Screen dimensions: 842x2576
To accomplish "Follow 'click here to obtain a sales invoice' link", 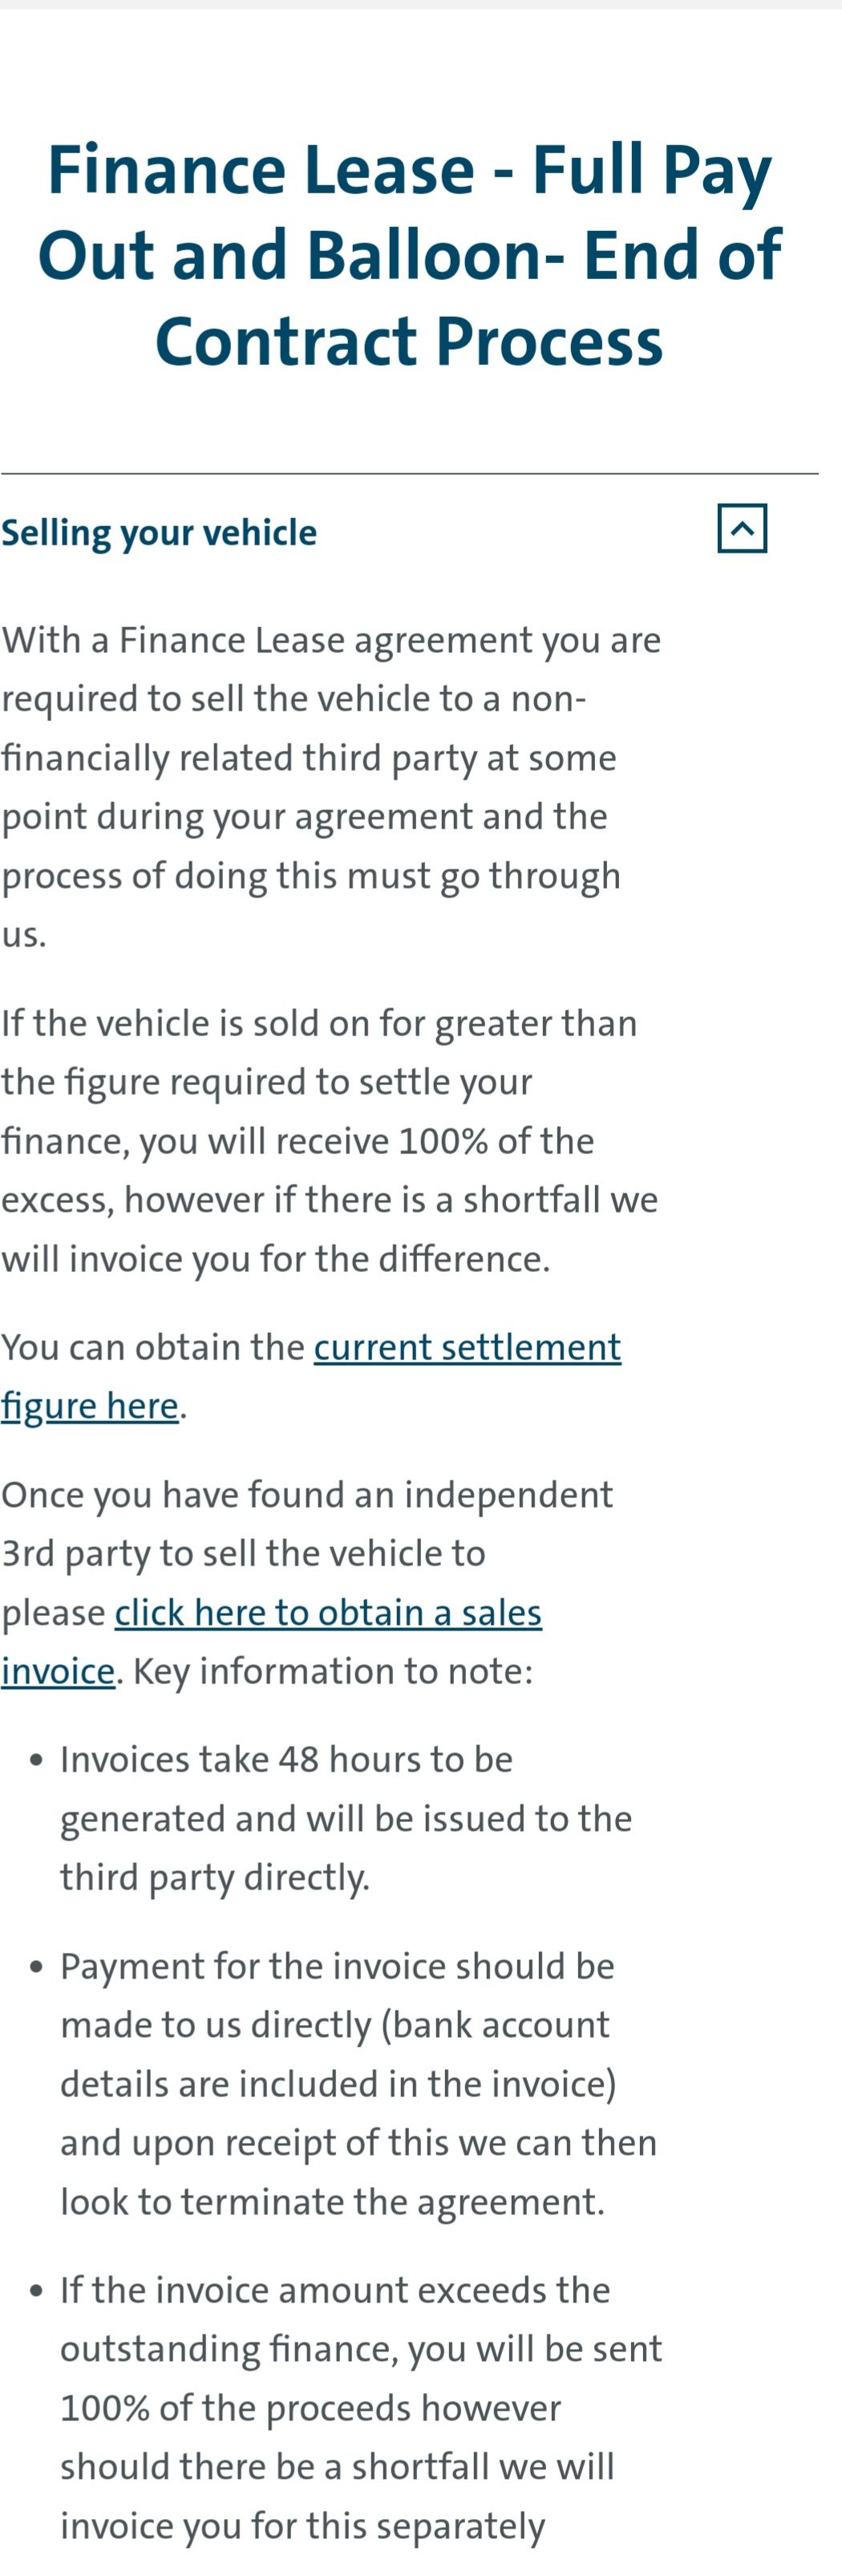I will pyautogui.click(x=328, y=1612).
